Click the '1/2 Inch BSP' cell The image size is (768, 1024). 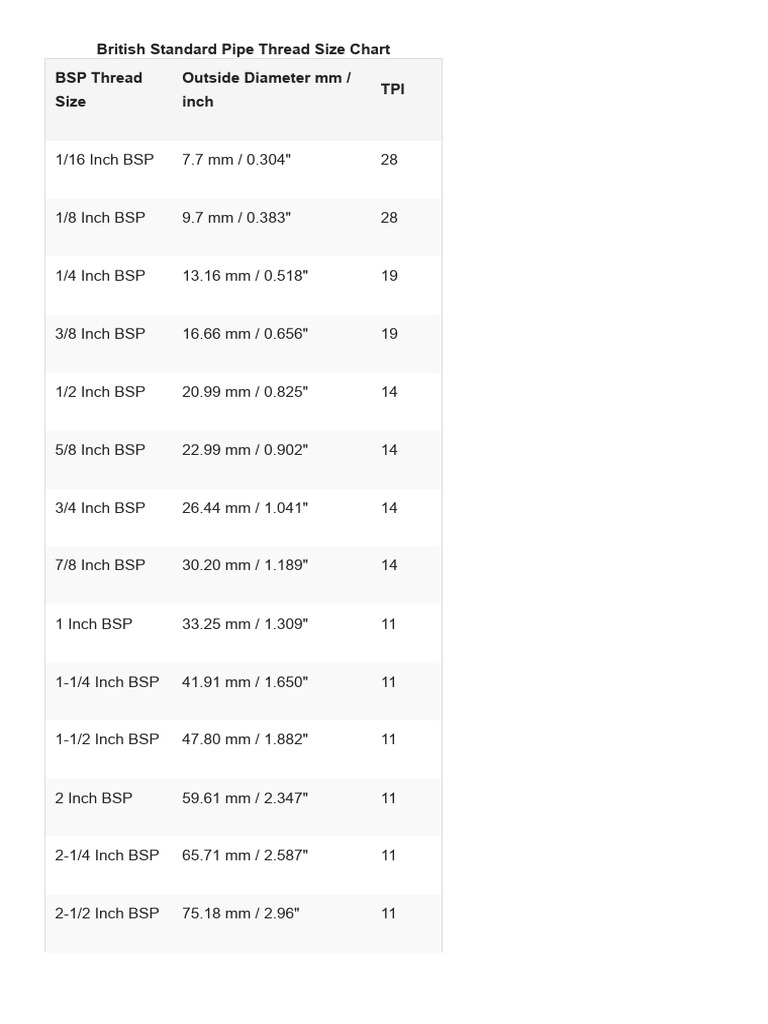[100, 391]
